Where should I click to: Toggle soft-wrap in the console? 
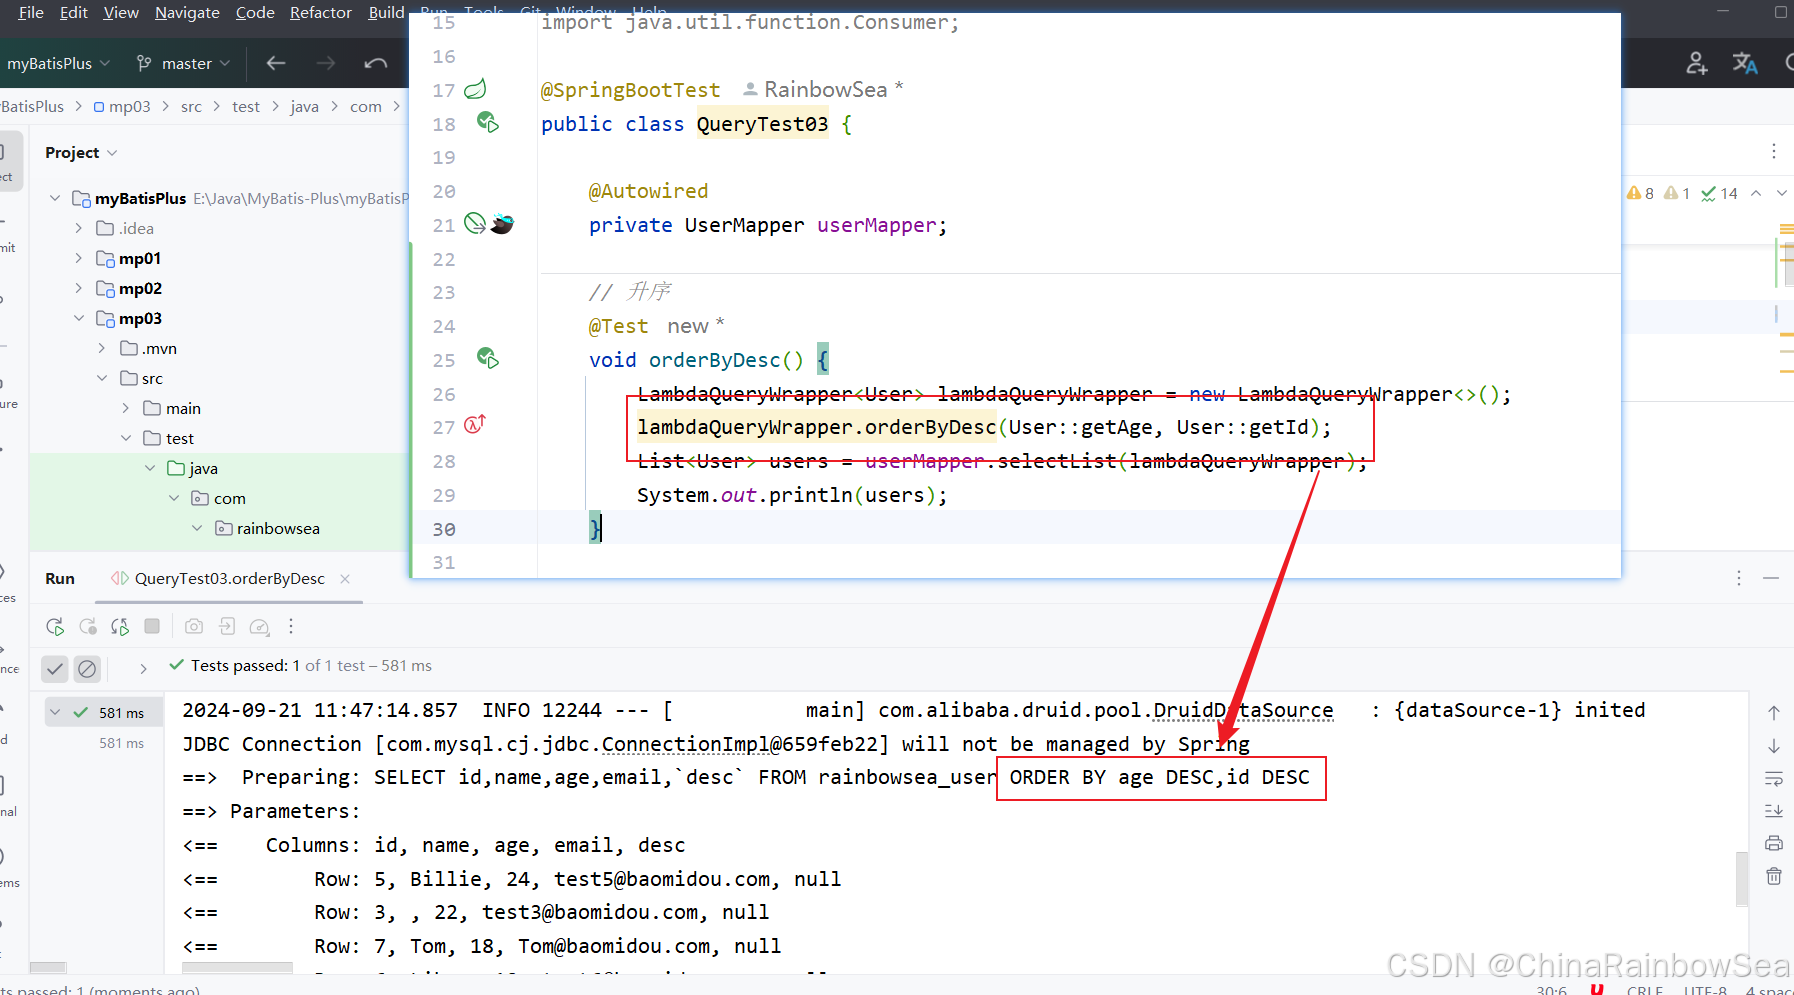1774,778
